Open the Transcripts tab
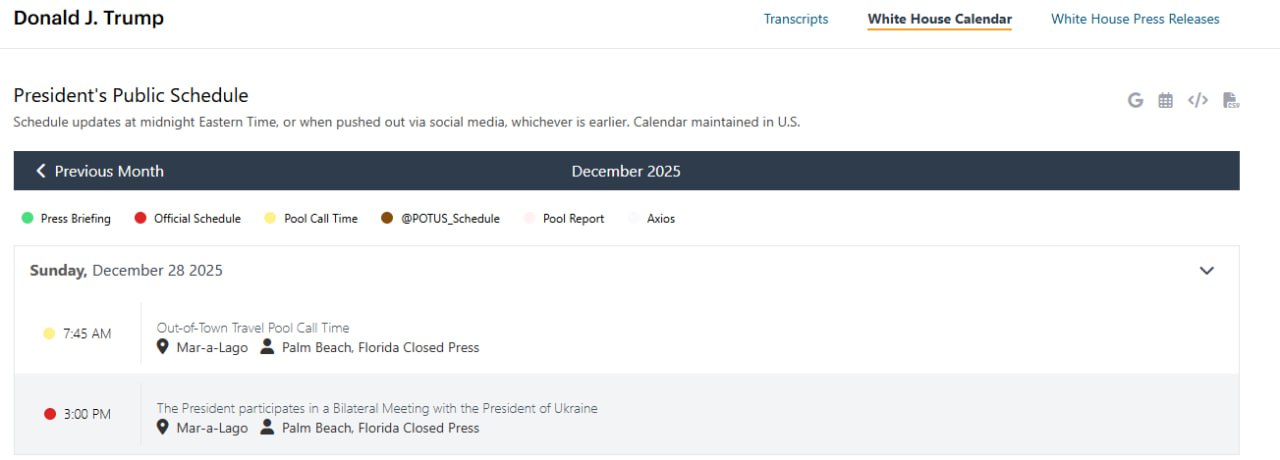The height and width of the screenshot is (460, 1280). coord(796,19)
